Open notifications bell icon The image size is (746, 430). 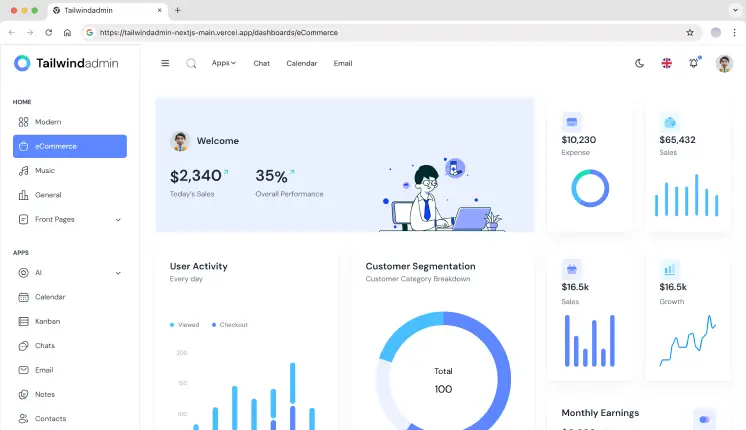point(694,63)
